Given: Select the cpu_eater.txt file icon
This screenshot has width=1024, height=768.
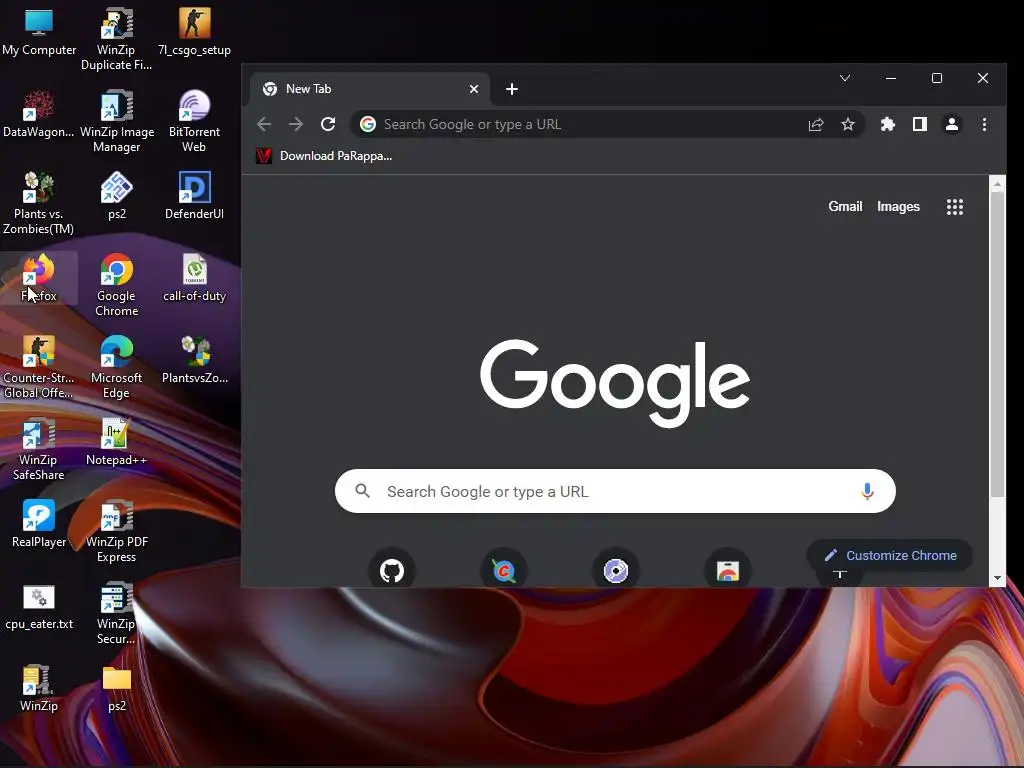Looking at the screenshot, I should tap(39, 606).
